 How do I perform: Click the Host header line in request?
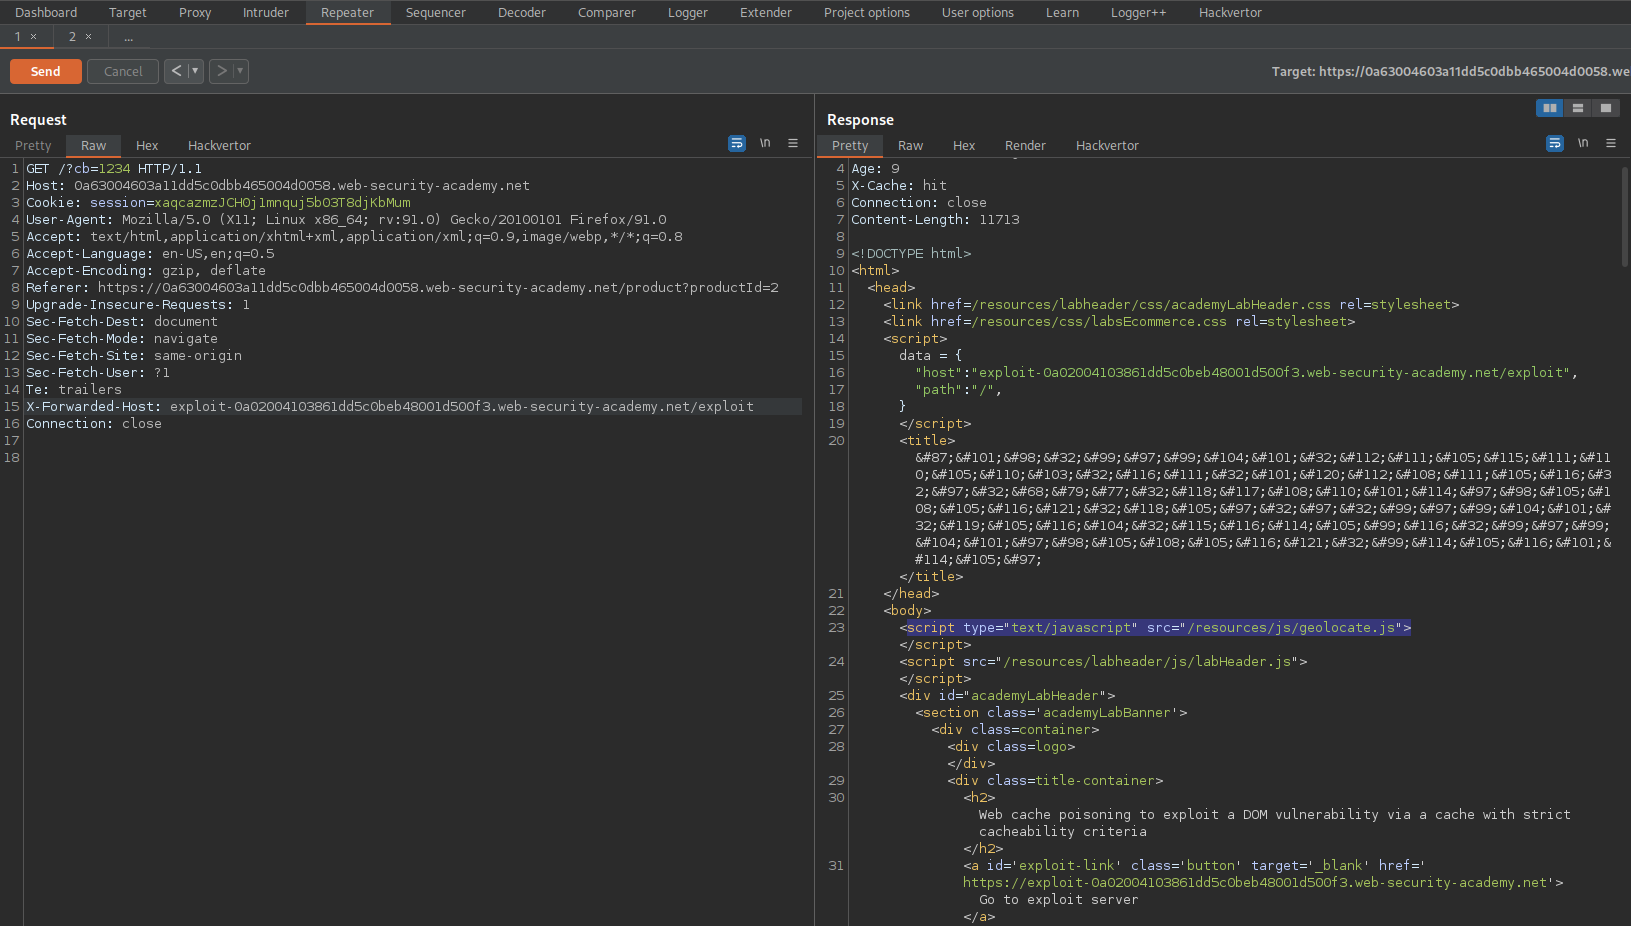pos(278,186)
